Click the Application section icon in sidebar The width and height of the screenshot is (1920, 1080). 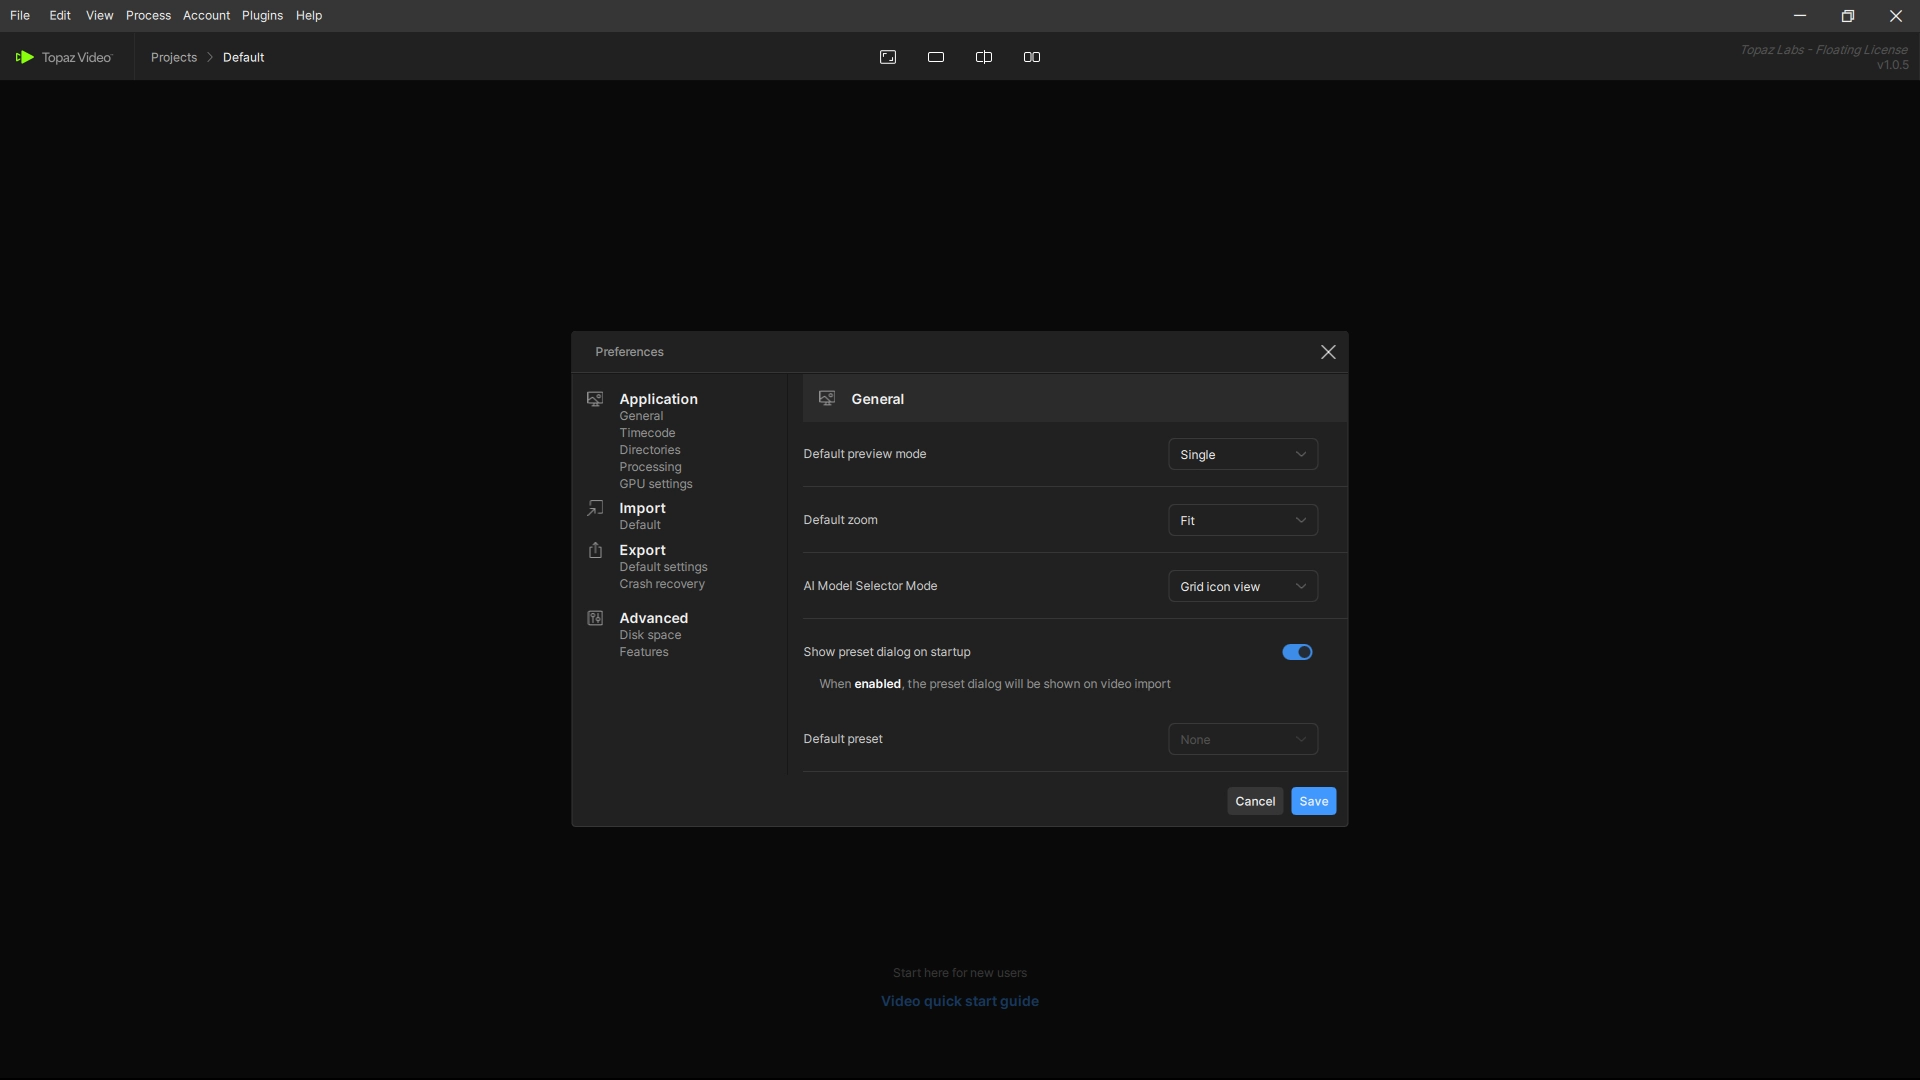click(x=595, y=399)
